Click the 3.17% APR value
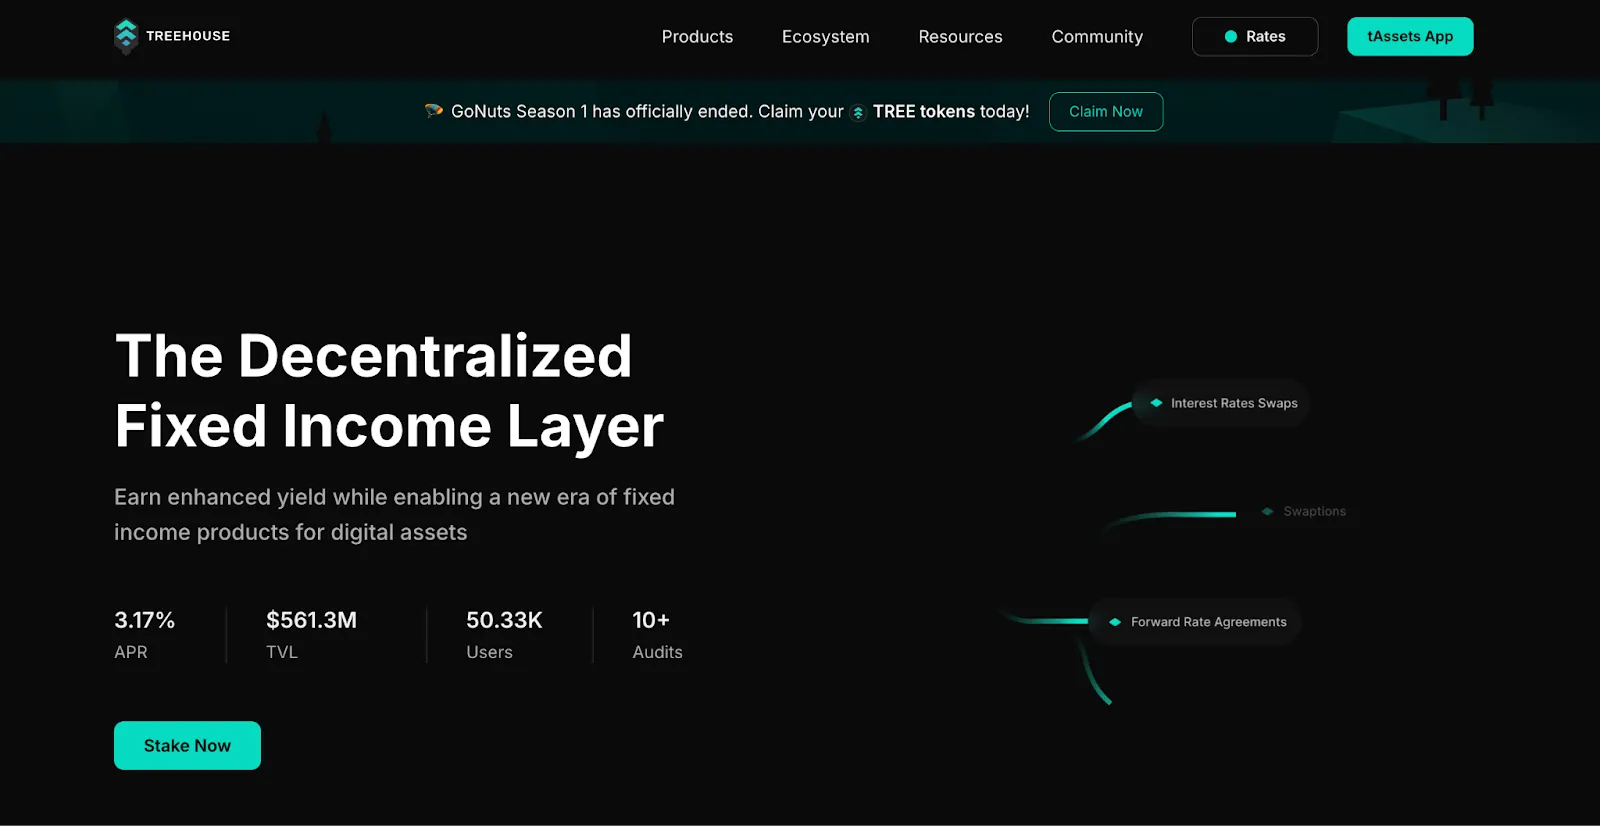The width and height of the screenshot is (1600, 826). [145, 620]
